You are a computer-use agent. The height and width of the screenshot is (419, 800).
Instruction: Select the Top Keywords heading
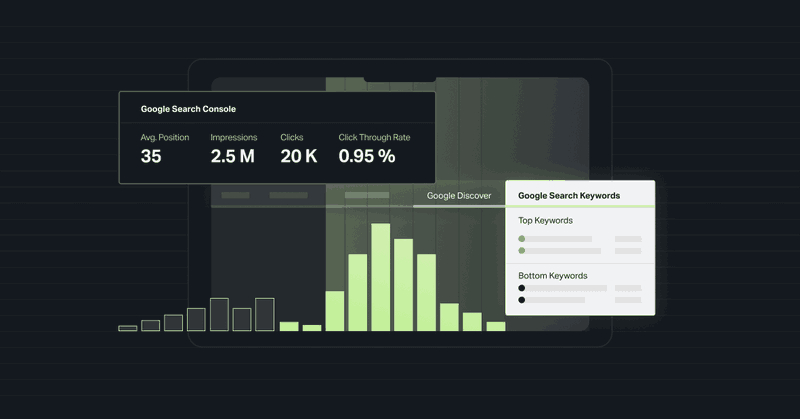[545, 220]
